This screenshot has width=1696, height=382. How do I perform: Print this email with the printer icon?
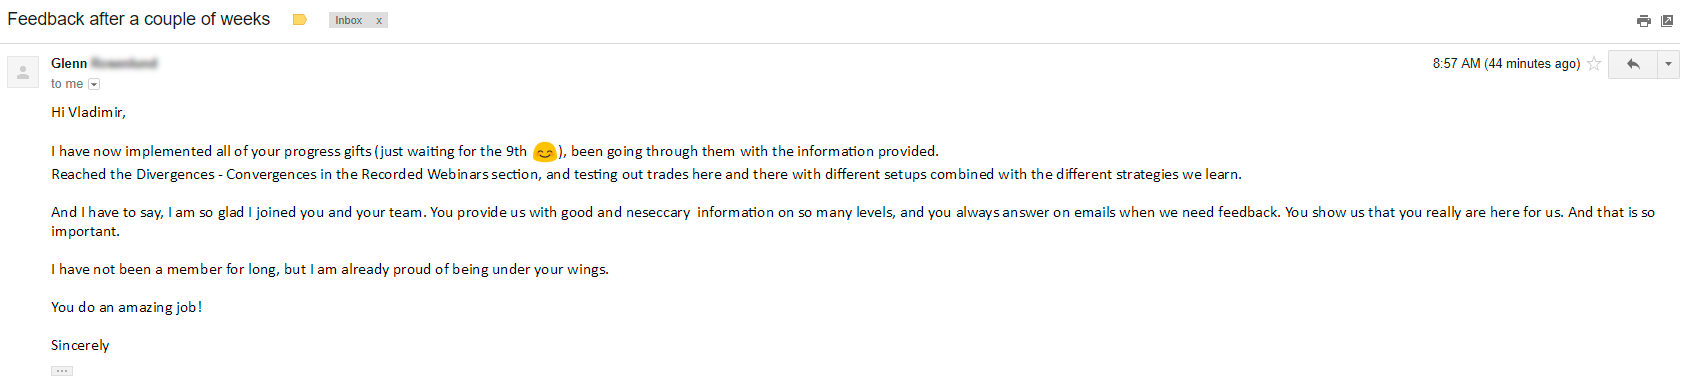click(x=1643, y=21)
